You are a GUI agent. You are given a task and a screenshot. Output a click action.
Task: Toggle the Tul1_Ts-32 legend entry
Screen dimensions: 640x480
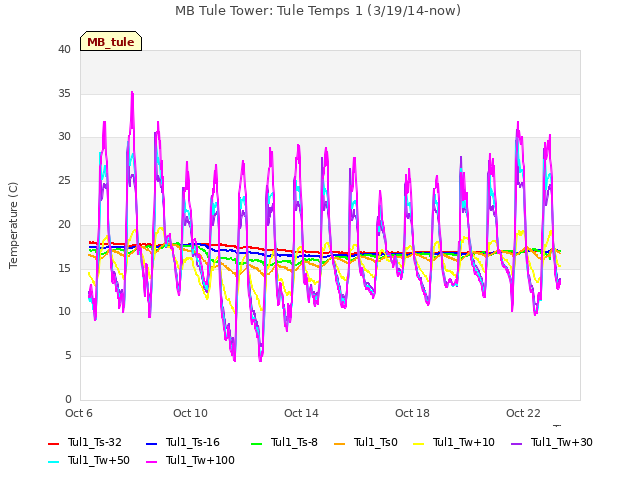point(85,442)
